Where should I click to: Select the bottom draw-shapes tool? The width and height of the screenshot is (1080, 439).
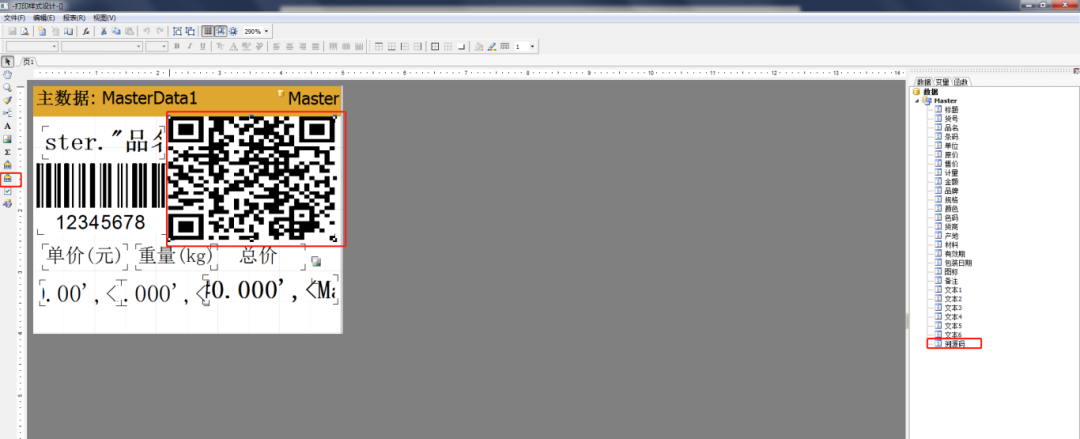8,204
